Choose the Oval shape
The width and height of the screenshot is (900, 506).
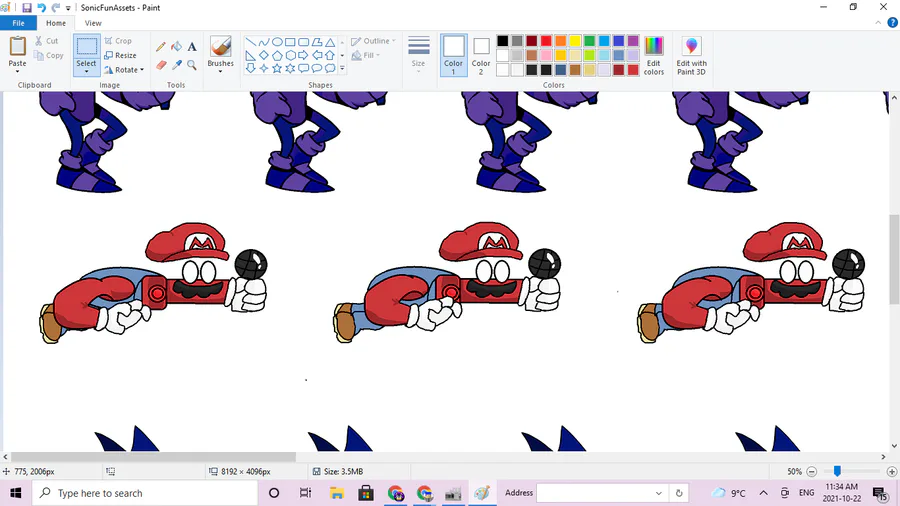[x=277, y=42]
